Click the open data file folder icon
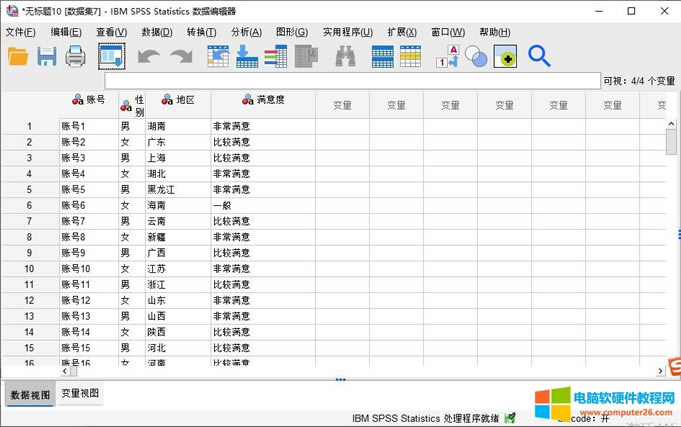This screenshot has height=427, width=681. (18, 57)
